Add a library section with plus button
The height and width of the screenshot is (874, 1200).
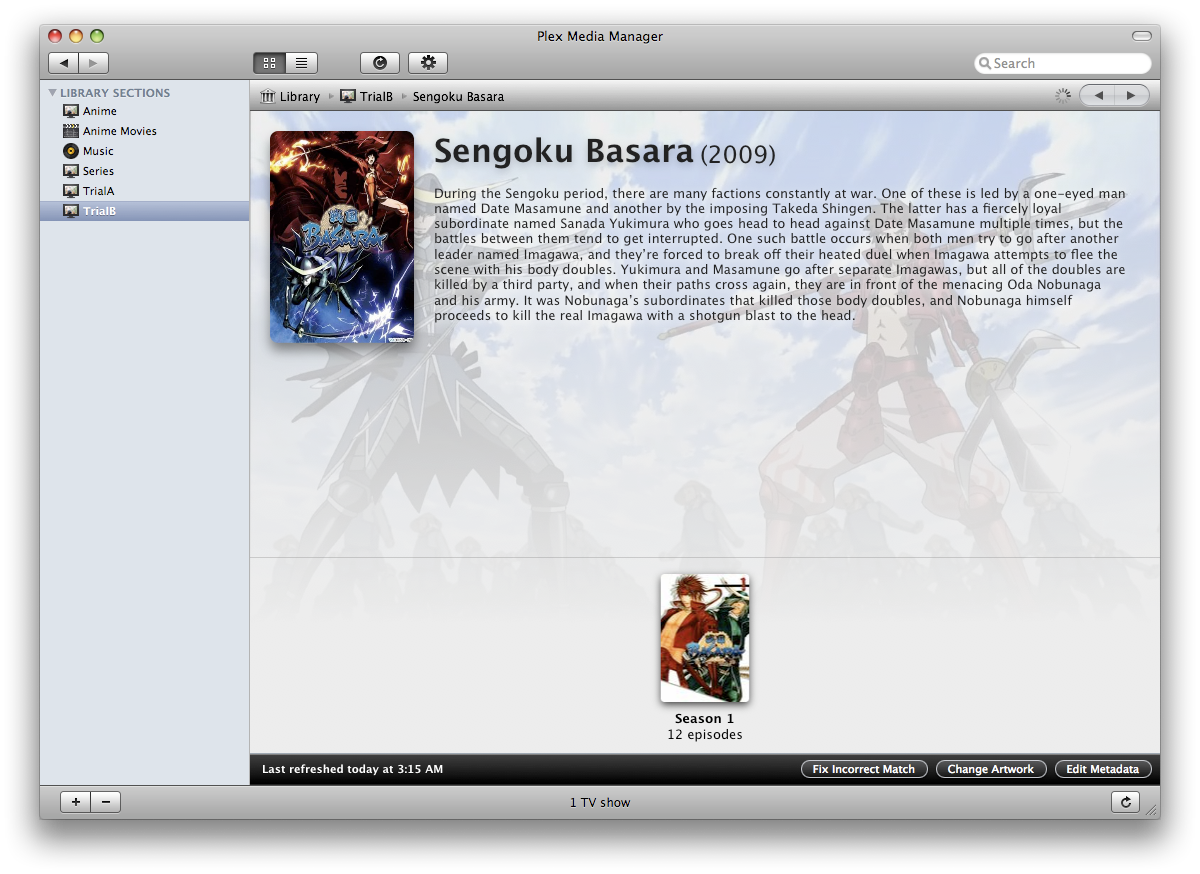coord(76,802)
